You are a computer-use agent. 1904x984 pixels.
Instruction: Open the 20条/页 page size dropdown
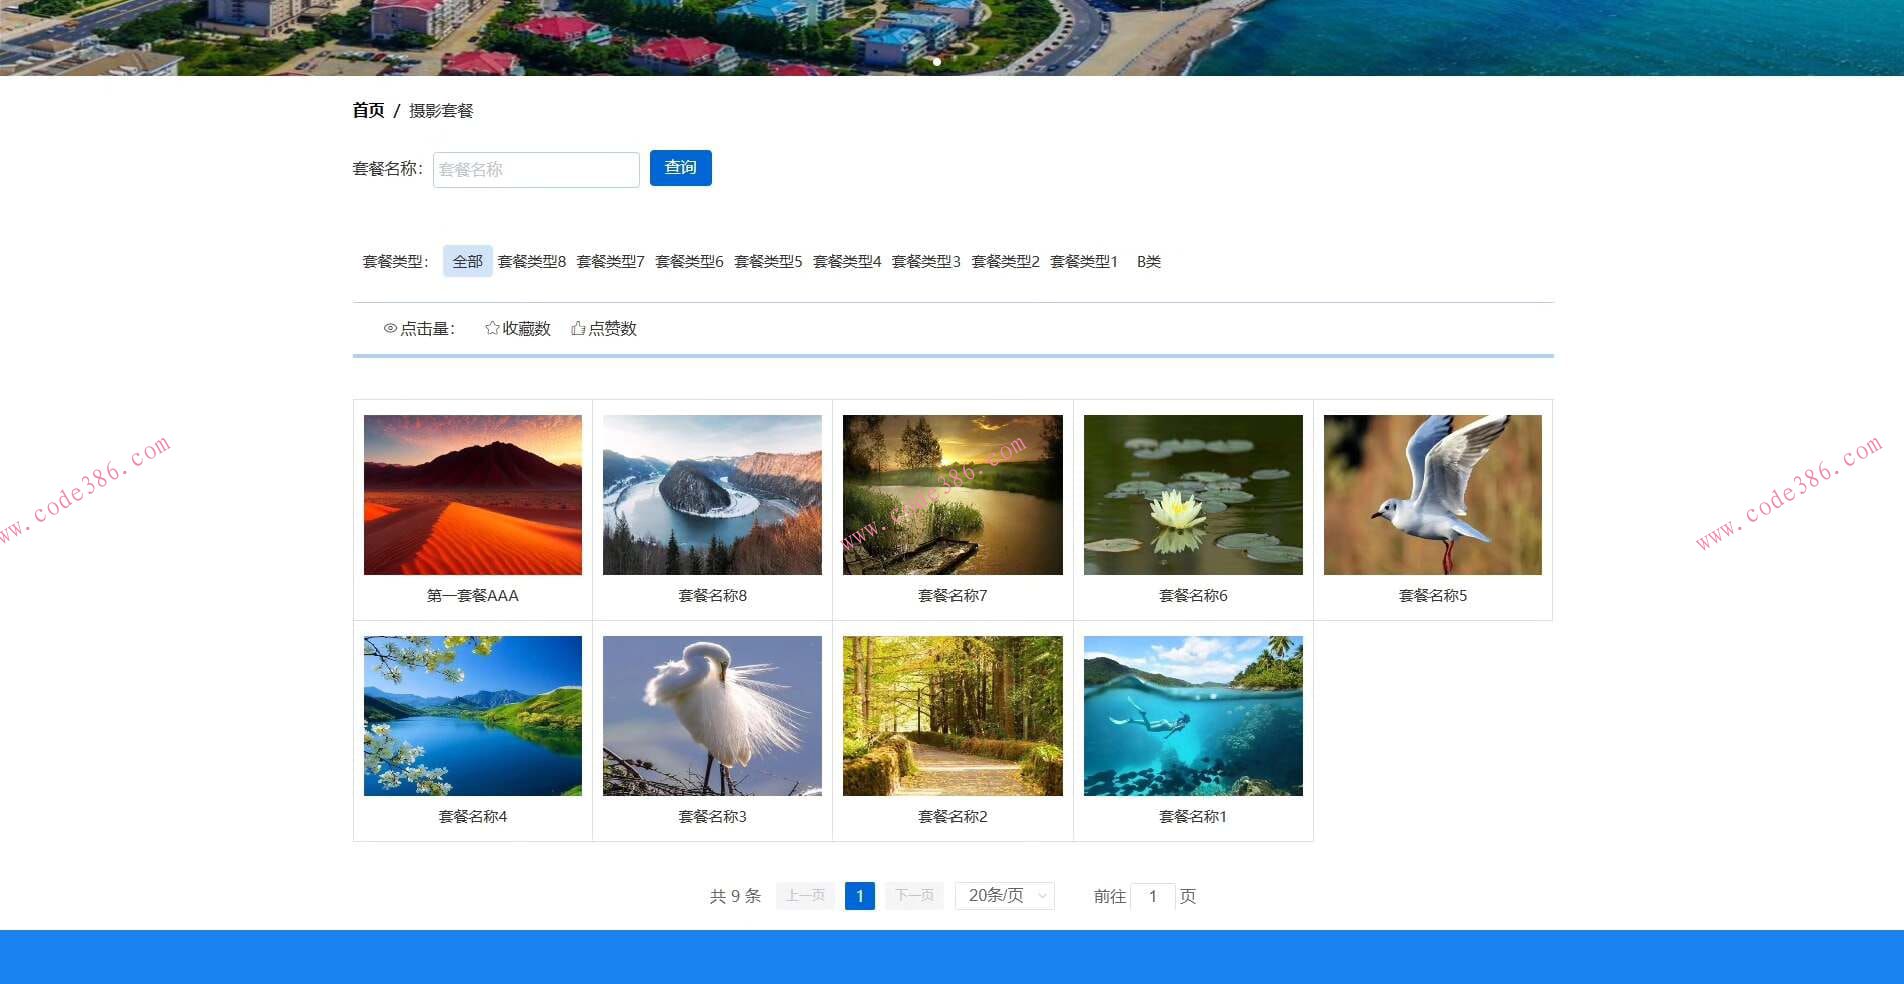[1003, 896]
